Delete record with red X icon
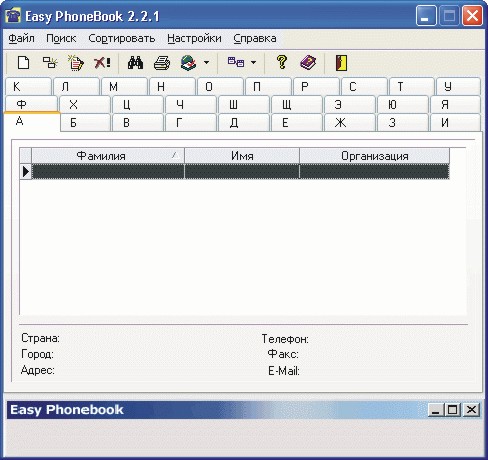Screen dimensions: 488x460 [102, 62]
